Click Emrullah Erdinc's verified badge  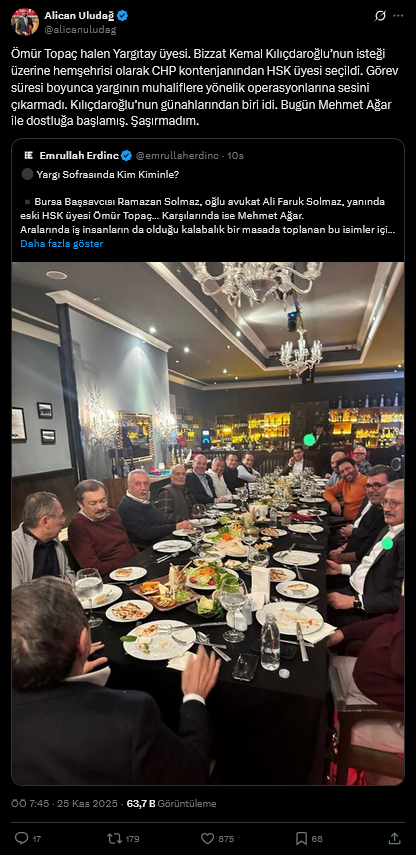(x=127, y=156)
